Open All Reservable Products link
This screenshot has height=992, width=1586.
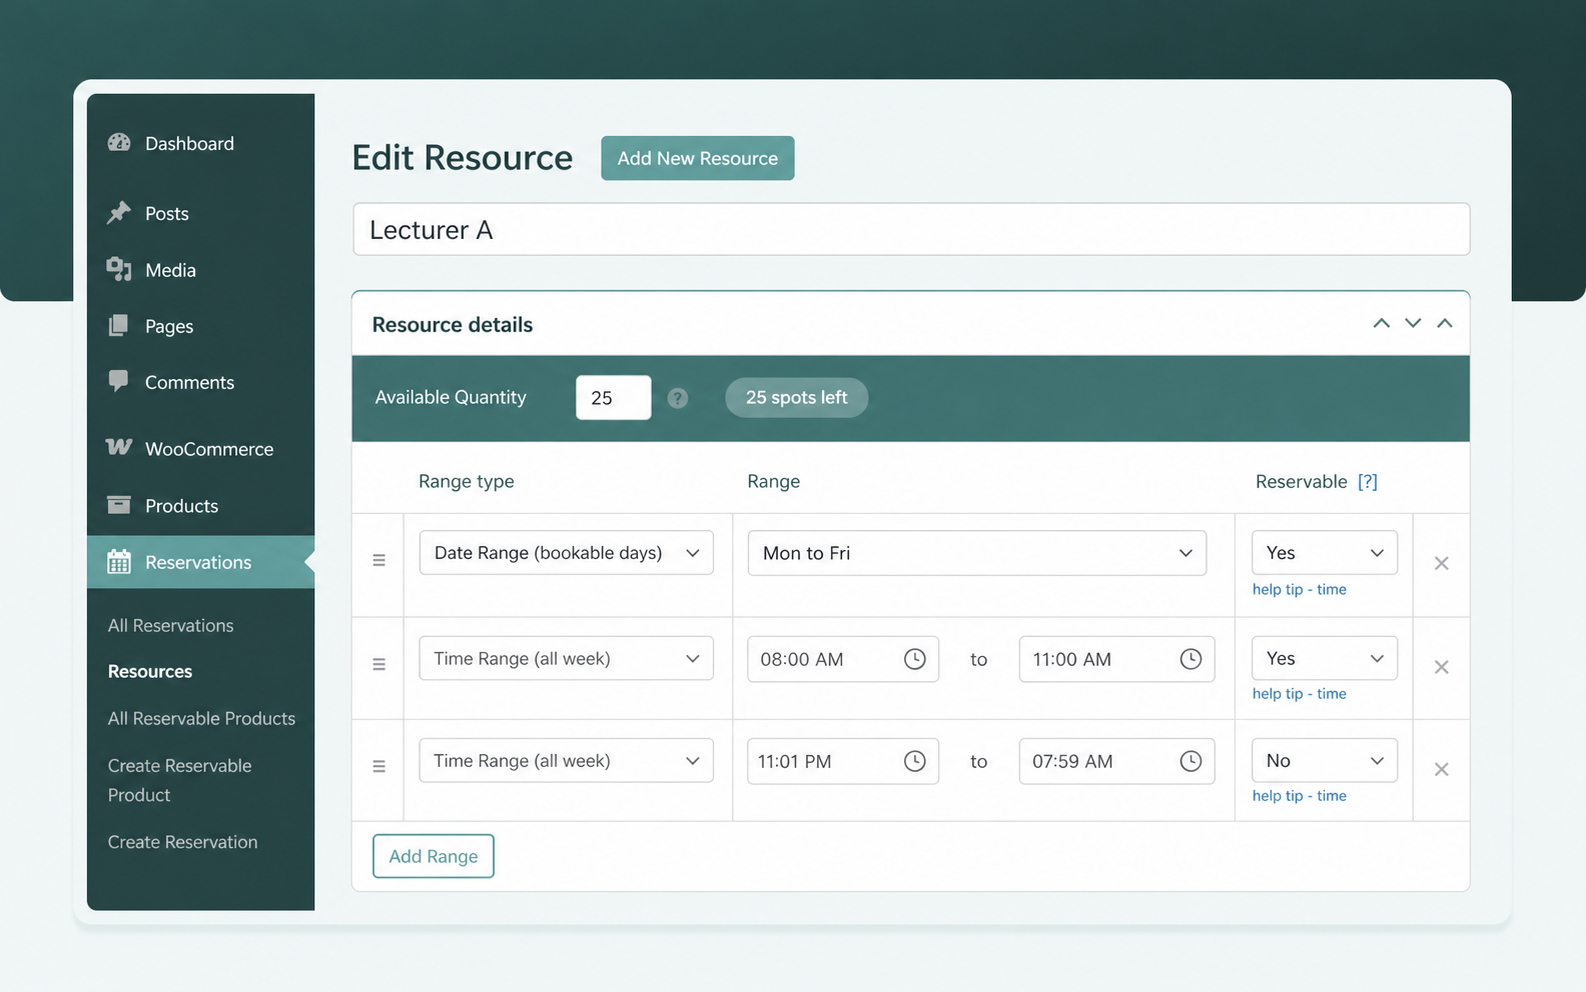tap(202, 718)
